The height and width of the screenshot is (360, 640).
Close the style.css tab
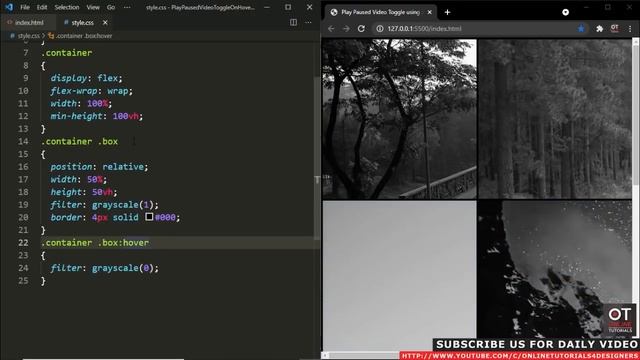point(105,23)
